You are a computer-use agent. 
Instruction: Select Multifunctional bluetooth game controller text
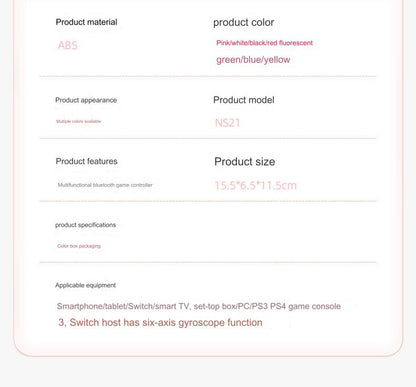pyautogui.click(x=105, y=185)
